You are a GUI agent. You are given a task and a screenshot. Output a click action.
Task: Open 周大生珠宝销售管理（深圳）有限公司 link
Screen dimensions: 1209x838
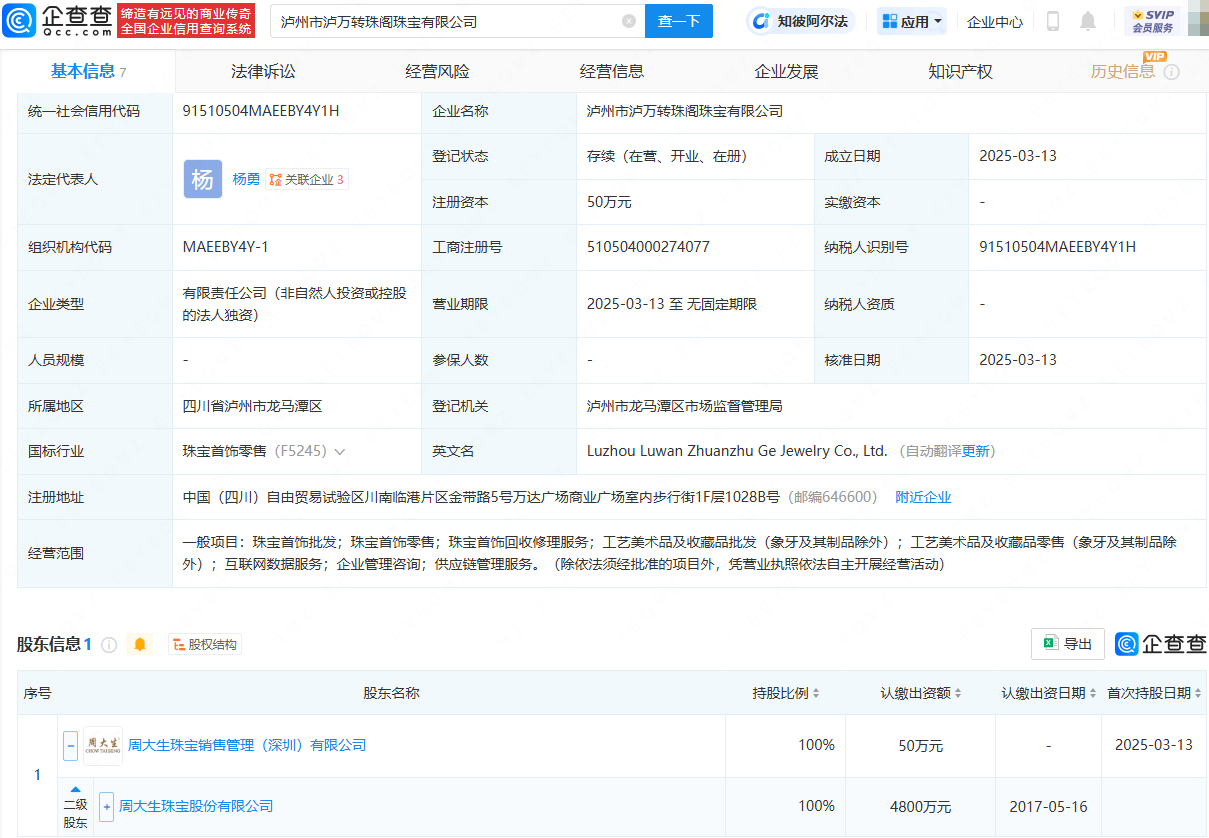coord(247,746)
